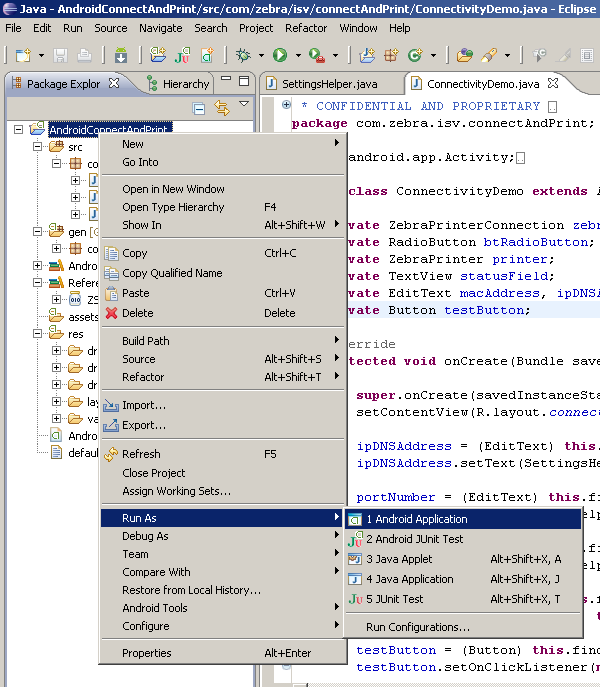This screenshot has width=600, height=687.
Task: Select '1 Android Application' from Run As submenu
Action: pos(416,519)
